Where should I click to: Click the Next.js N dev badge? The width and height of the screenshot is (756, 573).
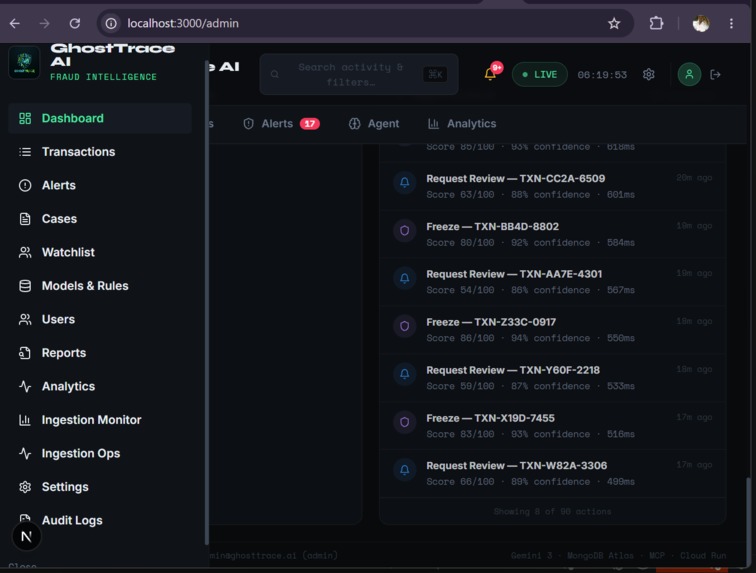click(27, 536)
